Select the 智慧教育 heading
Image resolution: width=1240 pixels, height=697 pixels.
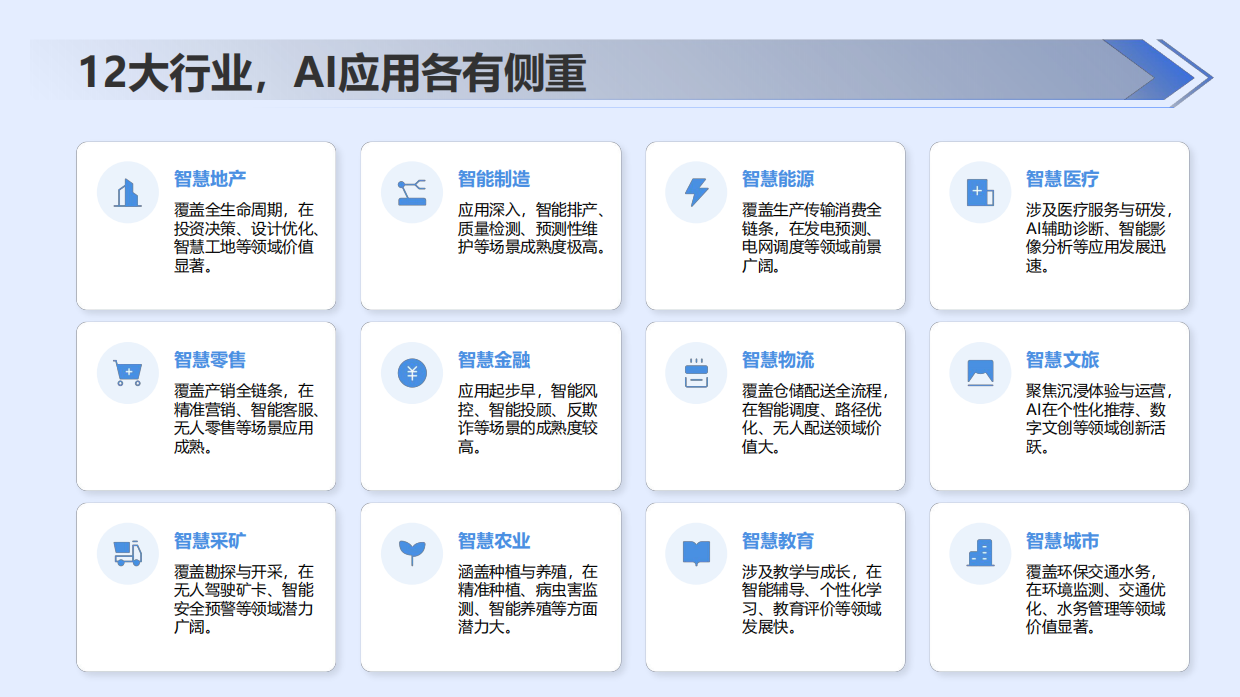[776, 541]
